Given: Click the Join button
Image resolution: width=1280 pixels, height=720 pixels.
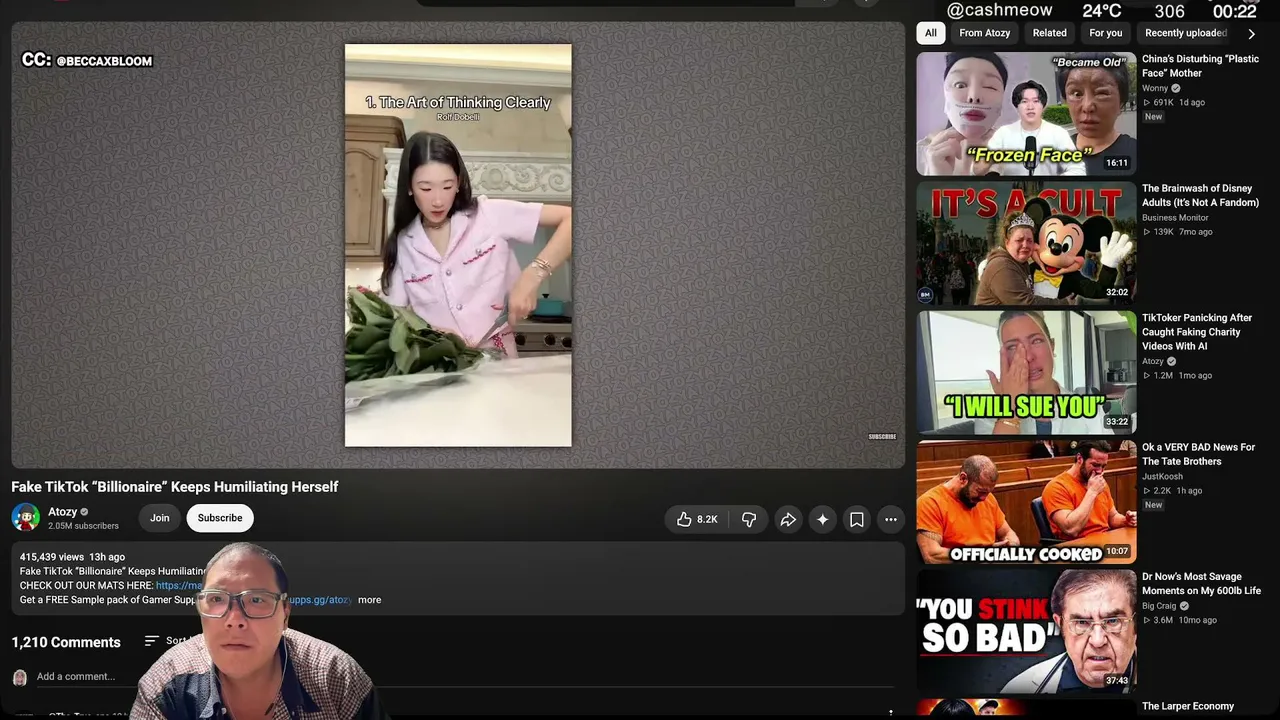Looking at the screenshot, I should 160,518.
